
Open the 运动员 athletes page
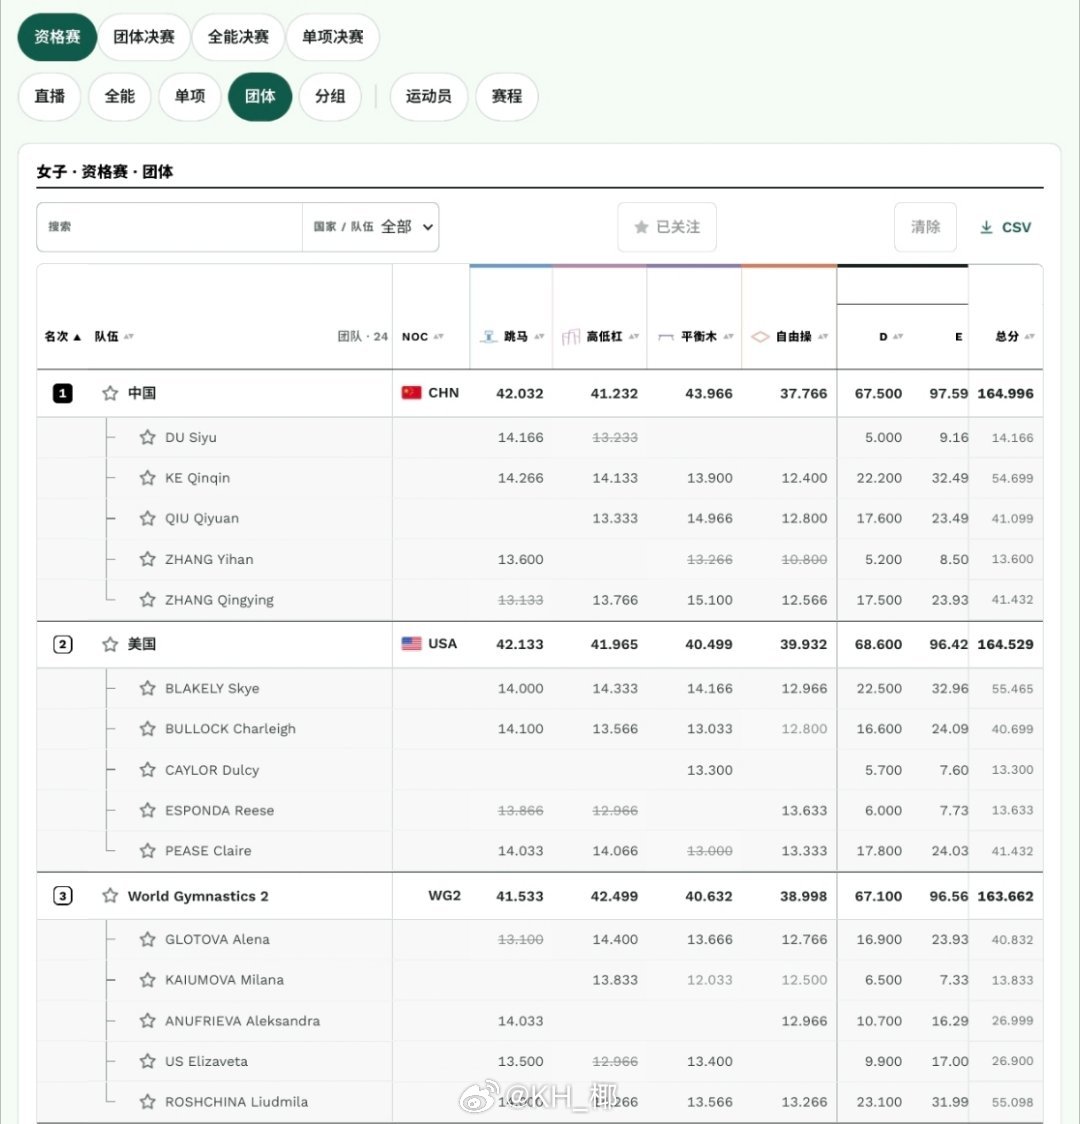pos(429,96)
